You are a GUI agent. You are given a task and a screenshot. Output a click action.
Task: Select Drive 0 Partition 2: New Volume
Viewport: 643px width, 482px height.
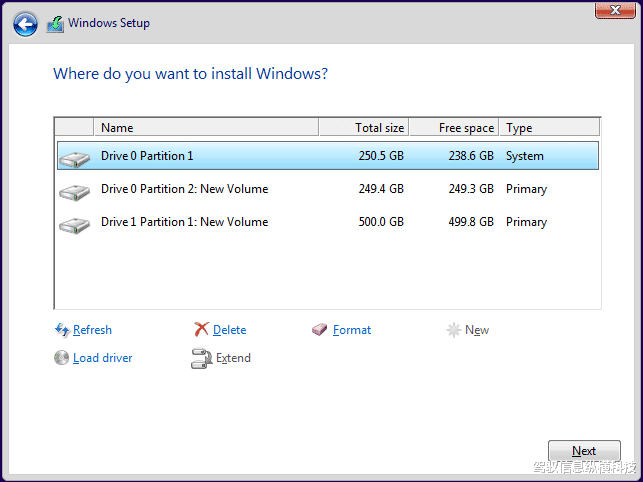click(184, 189)
